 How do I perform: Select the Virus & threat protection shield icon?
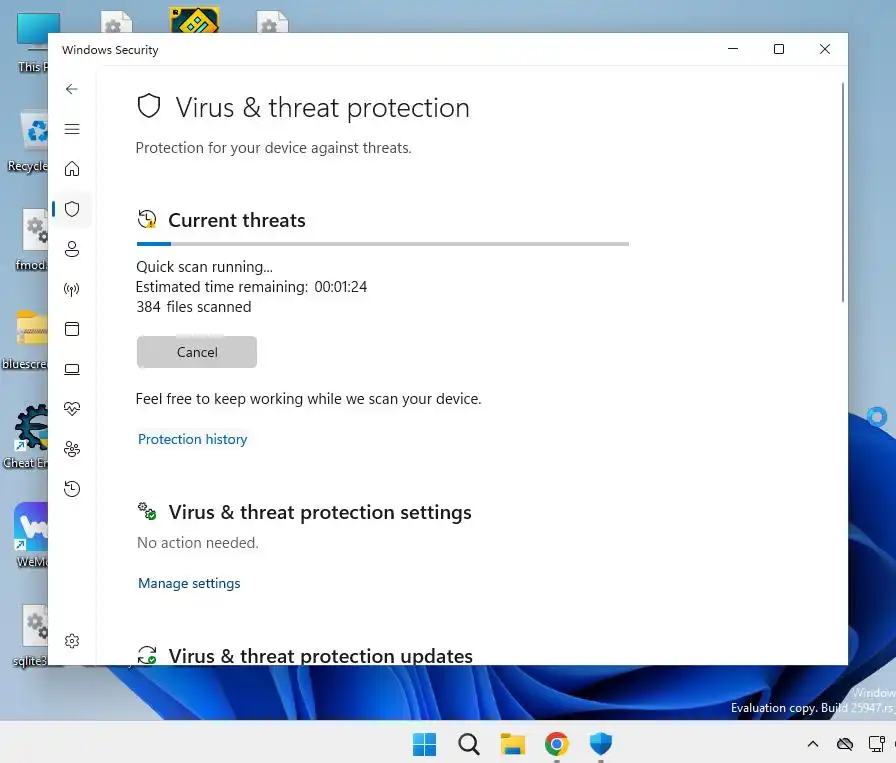pos(71,209)
